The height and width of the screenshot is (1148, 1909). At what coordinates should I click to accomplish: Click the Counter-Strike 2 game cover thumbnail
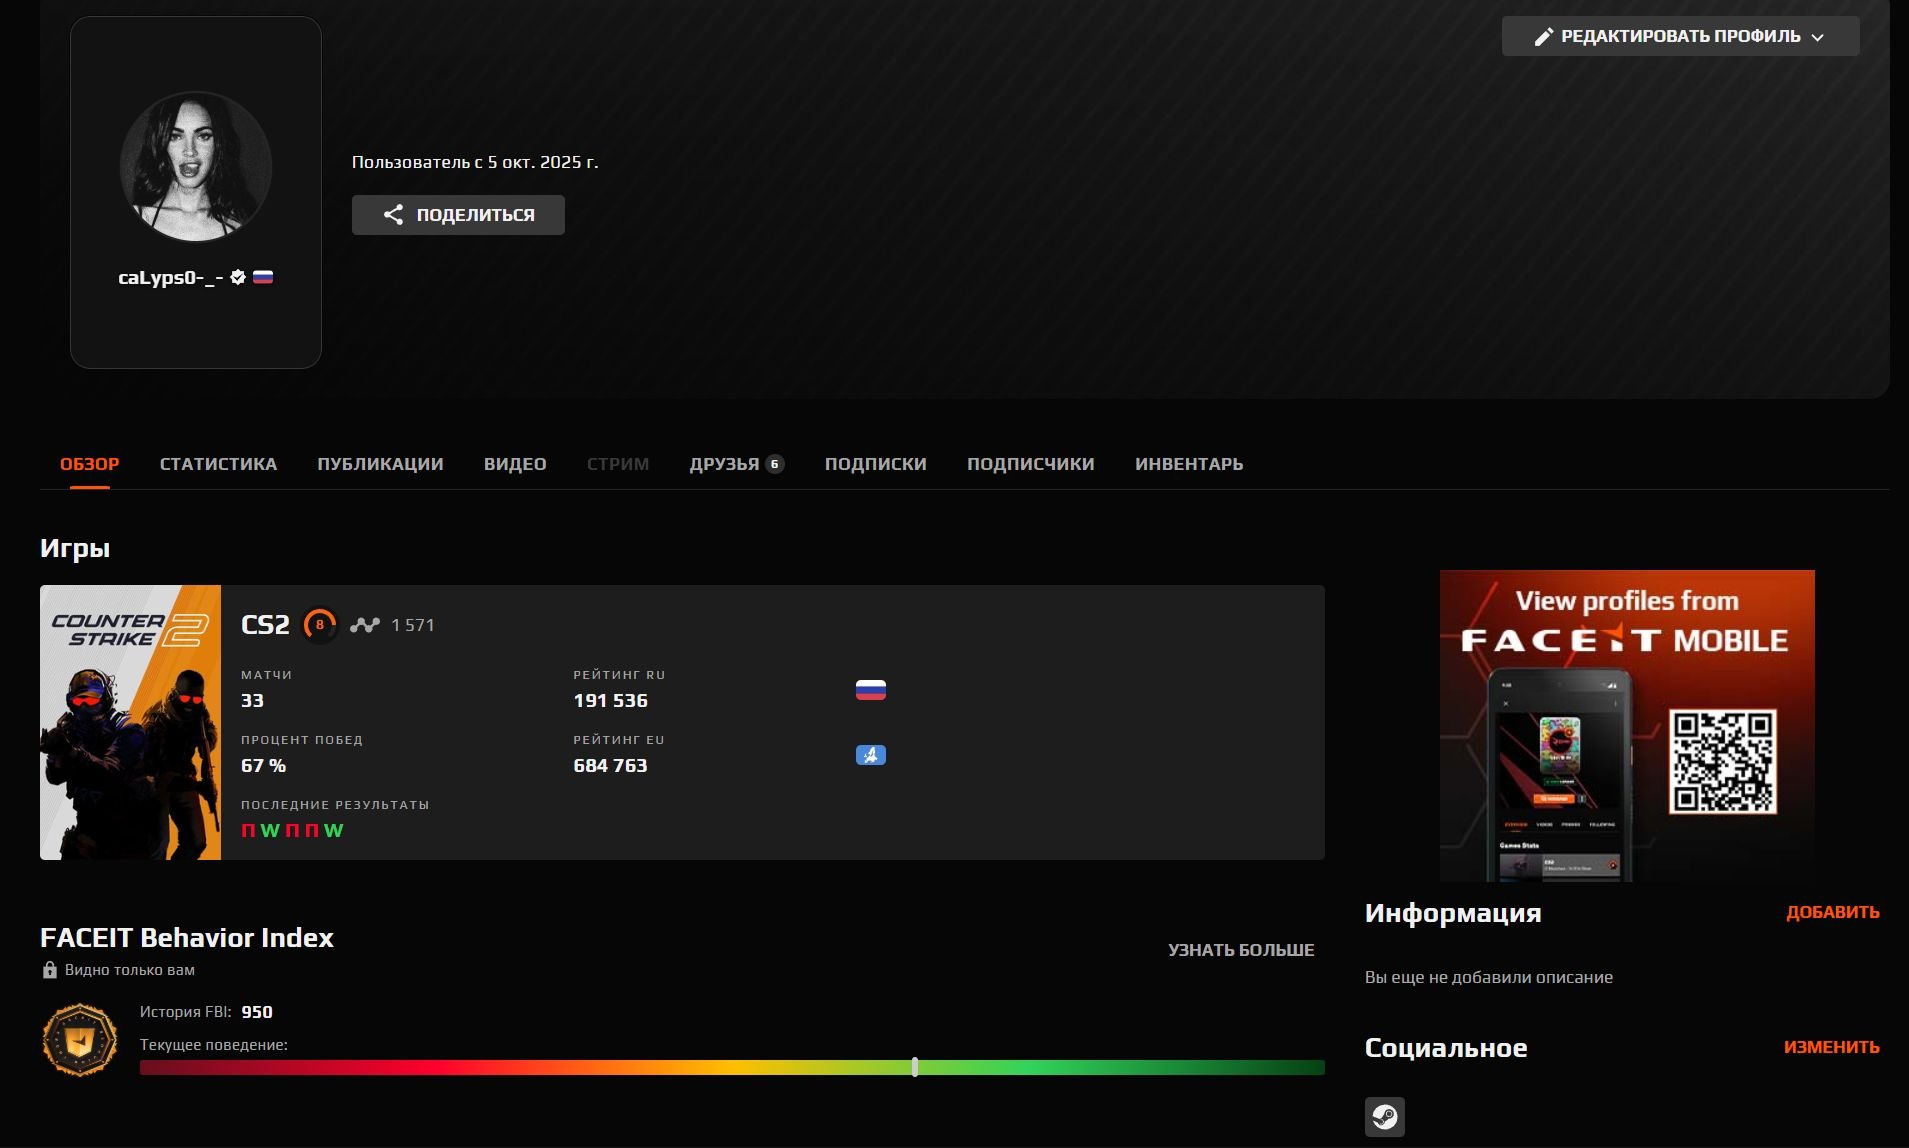130,722
